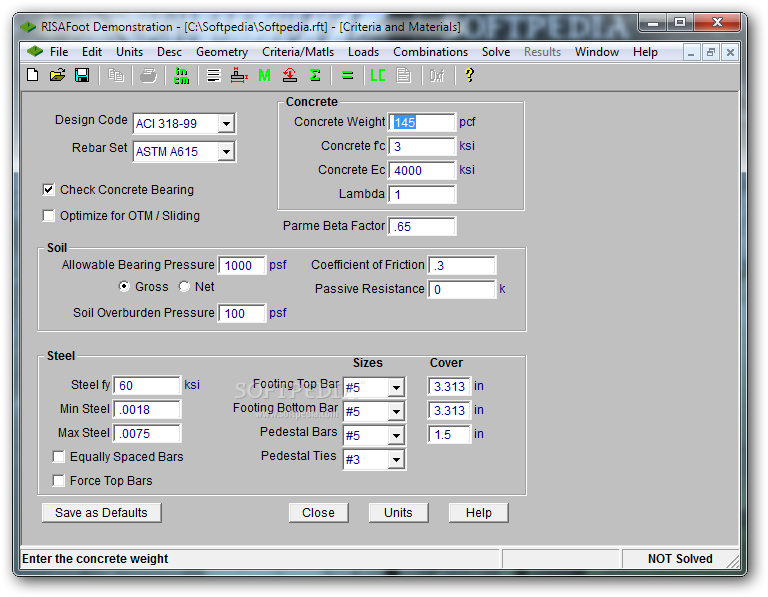Enable Equally Spaced Bars checkbox
The image size is (768, 597).
58,456
